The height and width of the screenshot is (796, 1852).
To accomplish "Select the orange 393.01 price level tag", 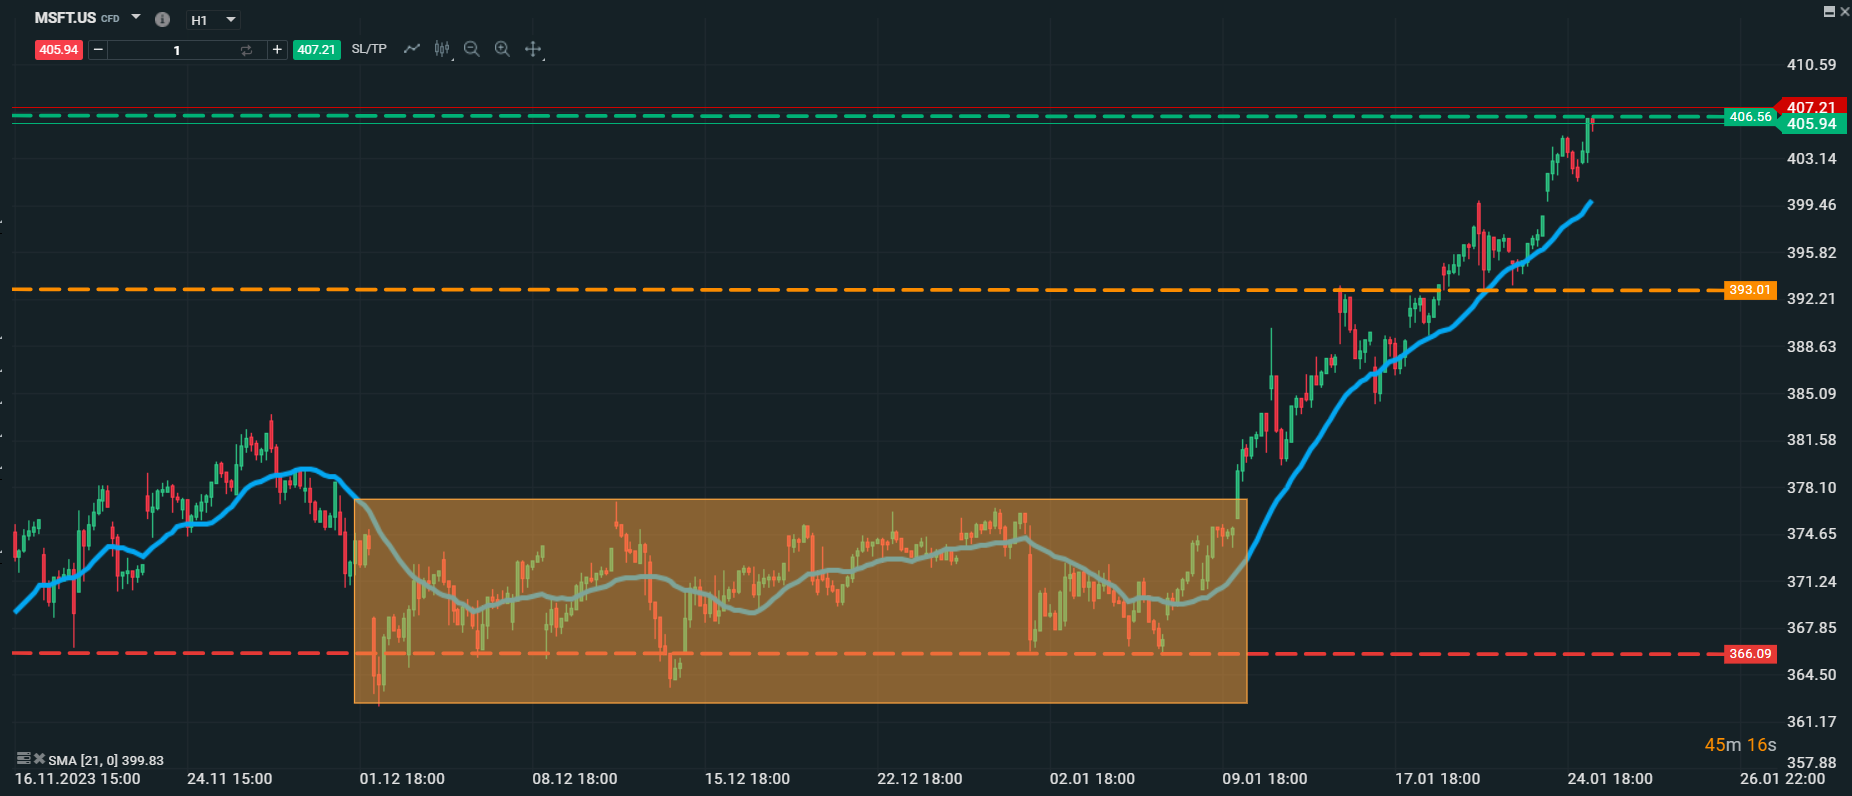I will (x=1750, y=290).
